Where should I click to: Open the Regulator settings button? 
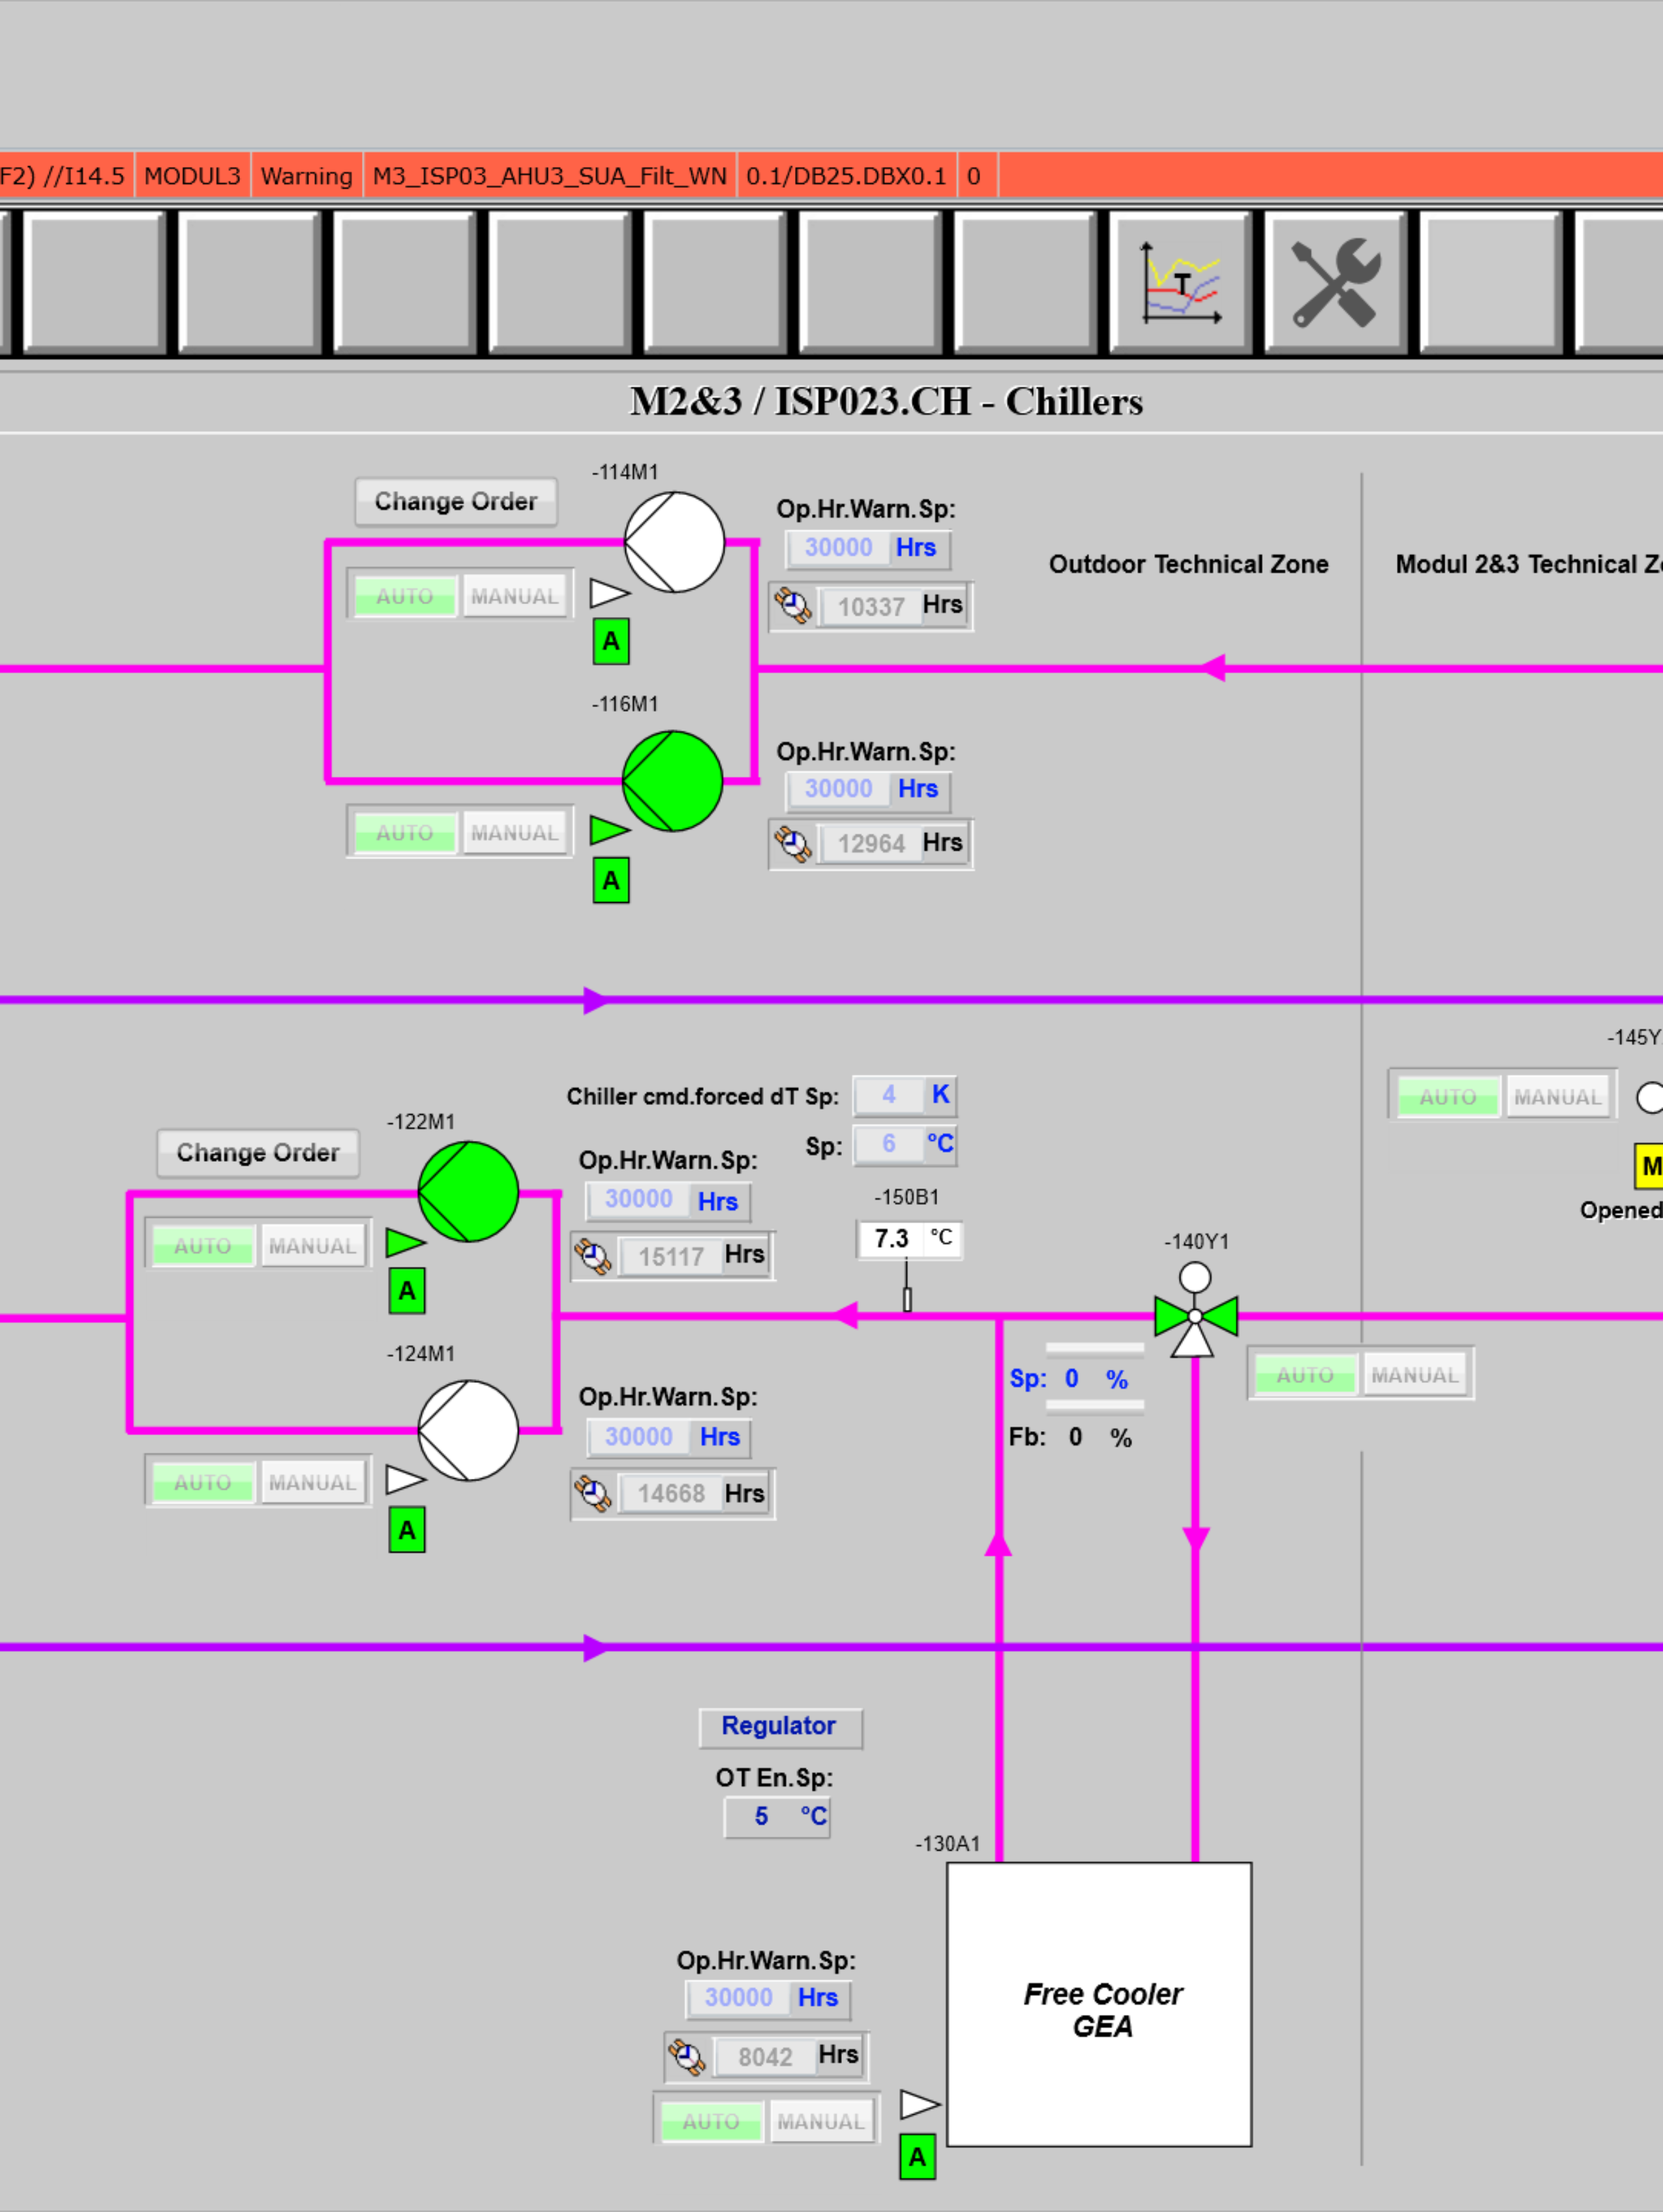pyautogui.click(x=779, y=1726)
